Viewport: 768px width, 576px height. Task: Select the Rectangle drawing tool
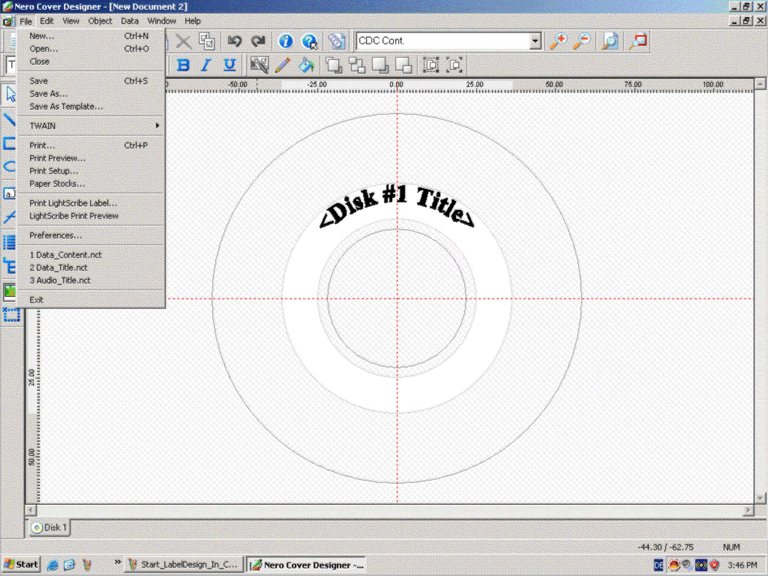coord(9,144)
